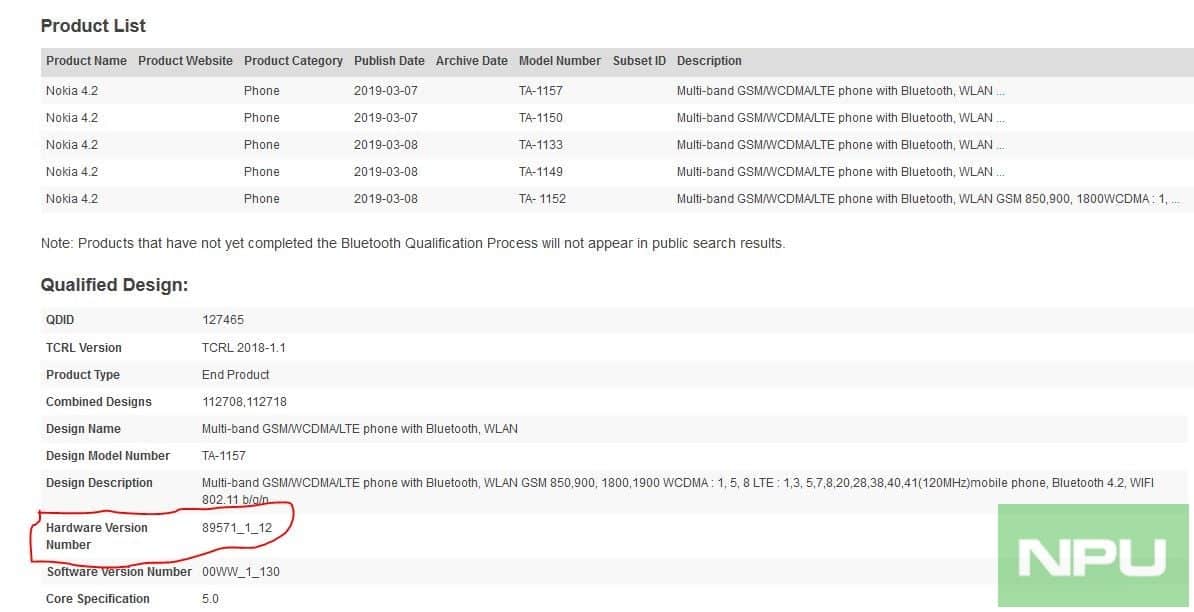
Task: Select the Subset ID column header
Action: pyautogui.click(x=639, y=61)
